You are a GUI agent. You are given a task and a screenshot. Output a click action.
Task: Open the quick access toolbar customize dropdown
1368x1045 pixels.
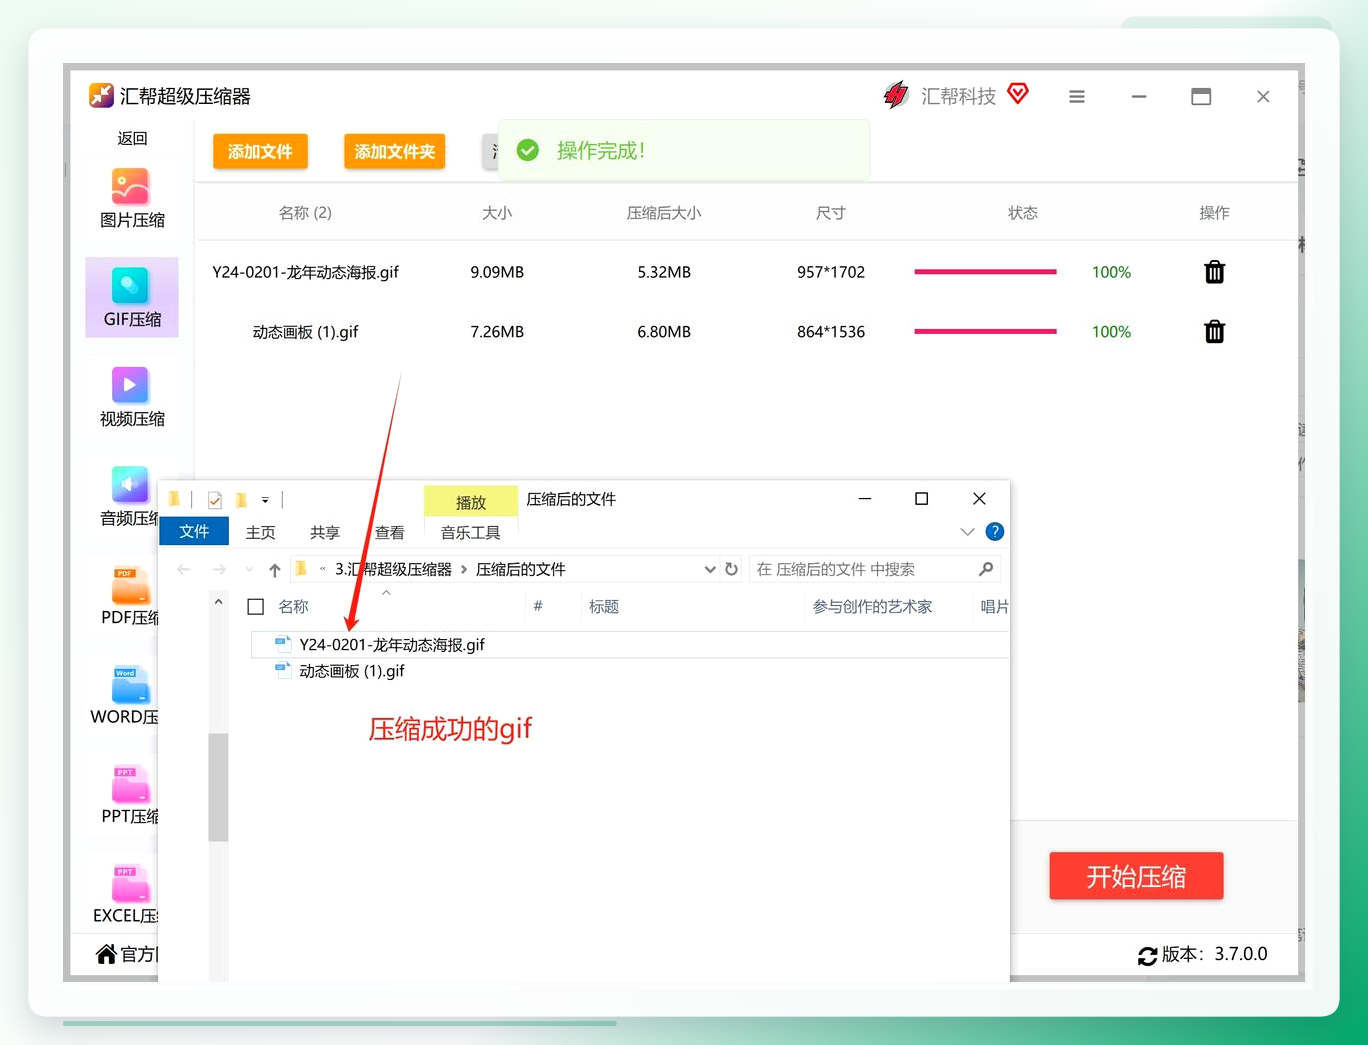(265, 500)
